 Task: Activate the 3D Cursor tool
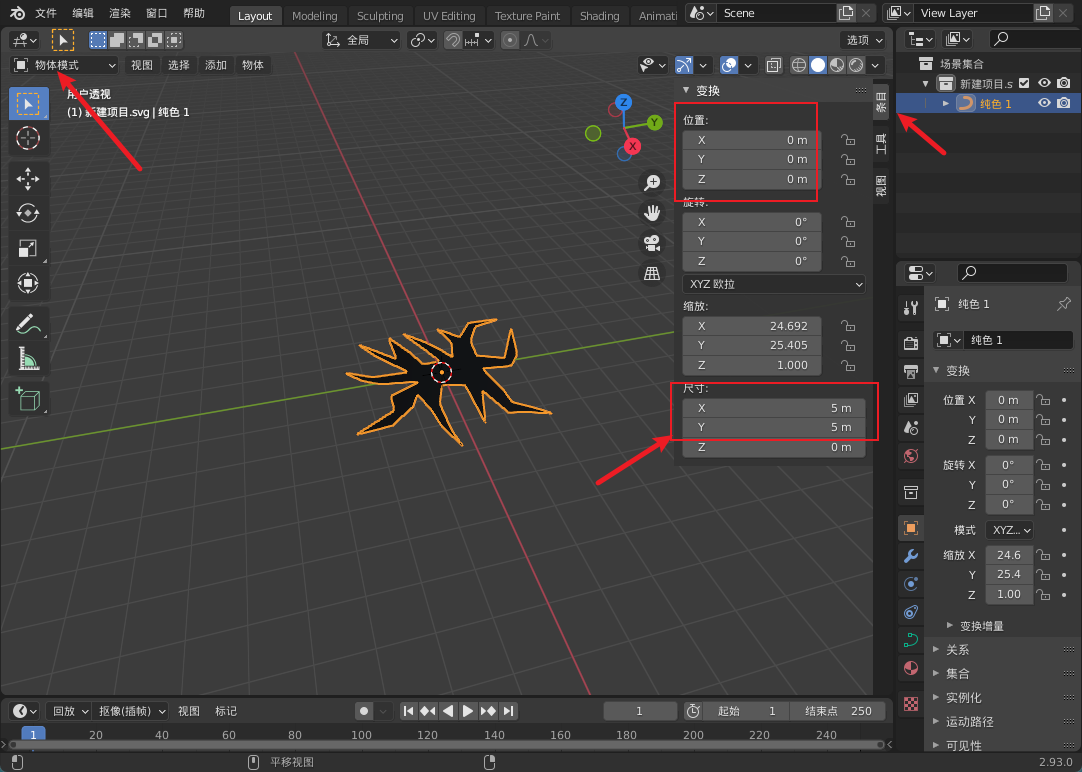pyautogui.click(x=28, y=138)
